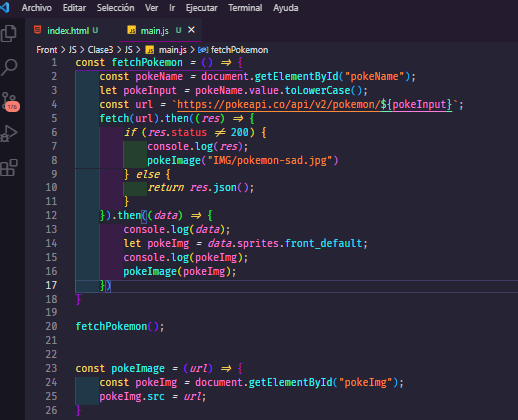Open the Extensions view icon
This screenshot has height=420, width=518.
[9, 167]
